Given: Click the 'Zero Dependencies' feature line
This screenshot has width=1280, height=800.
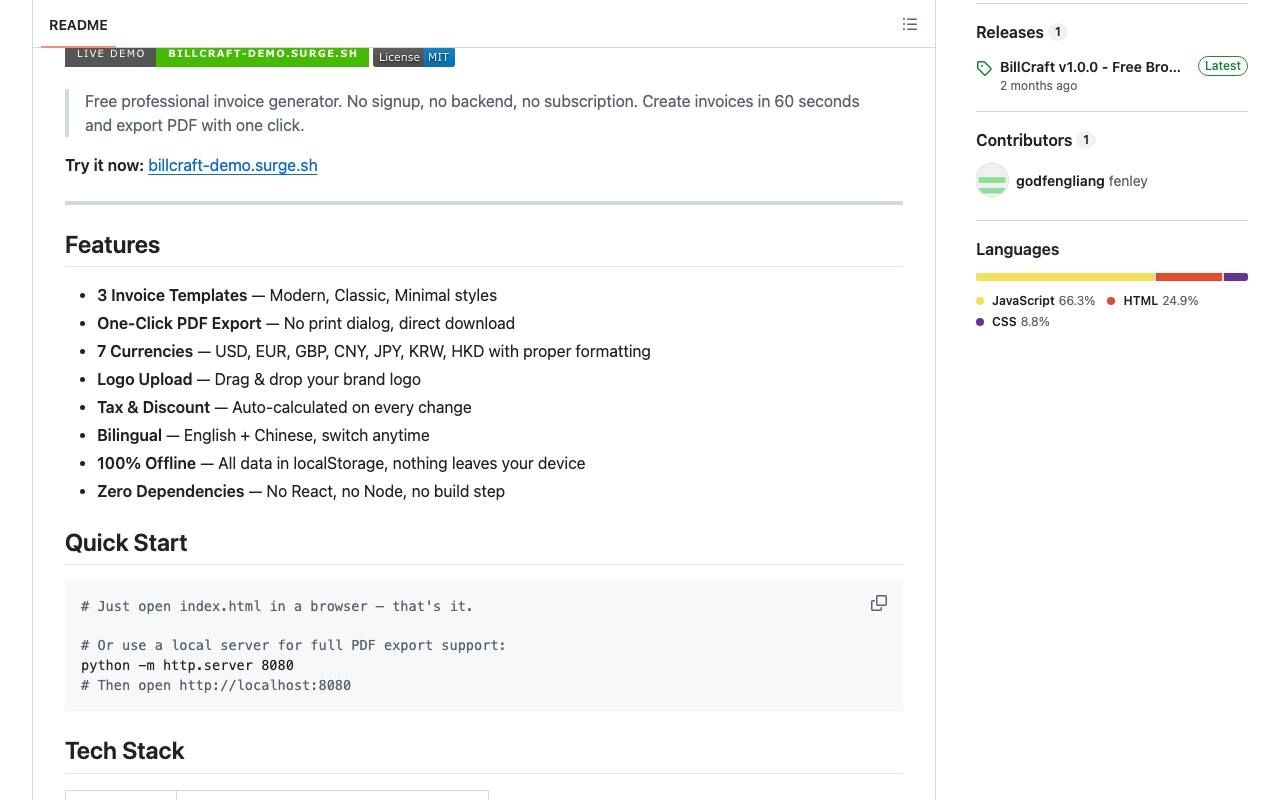Looking at the screenshot, I should tap(301, 491).
